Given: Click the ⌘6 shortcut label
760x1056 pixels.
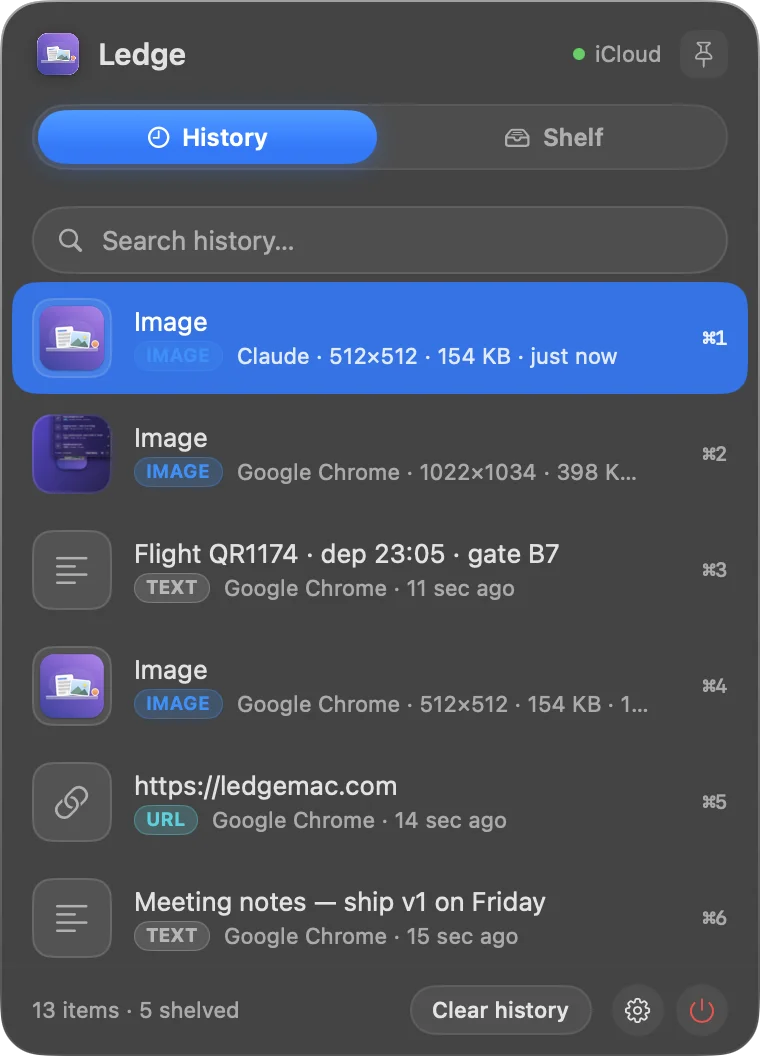Looking at the screenshot, I should (714, 917).
